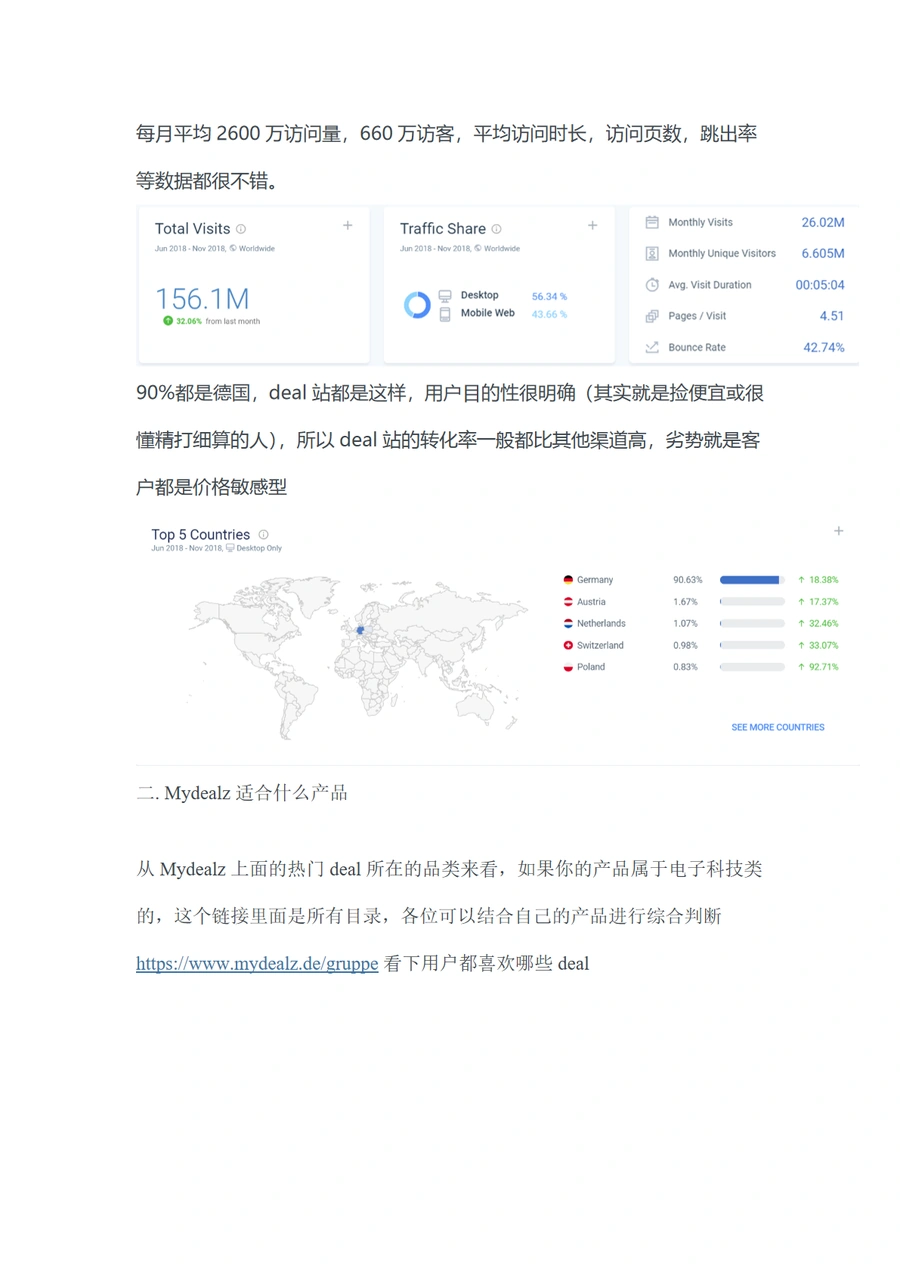Click highlighted Germany on the world map
Viewport: 900px width, 1272px height.
360,630
